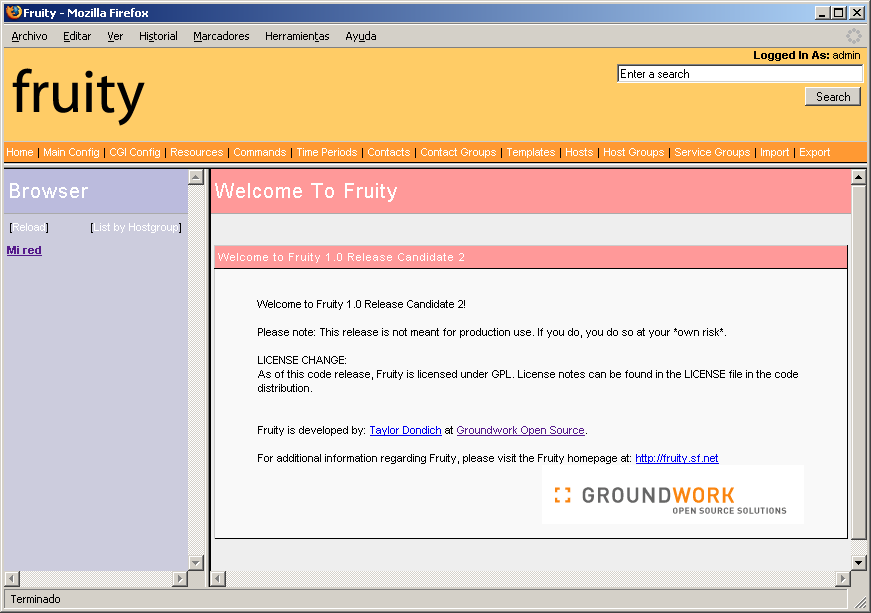Click Browser panel scroll left arrow

[12, 579]
